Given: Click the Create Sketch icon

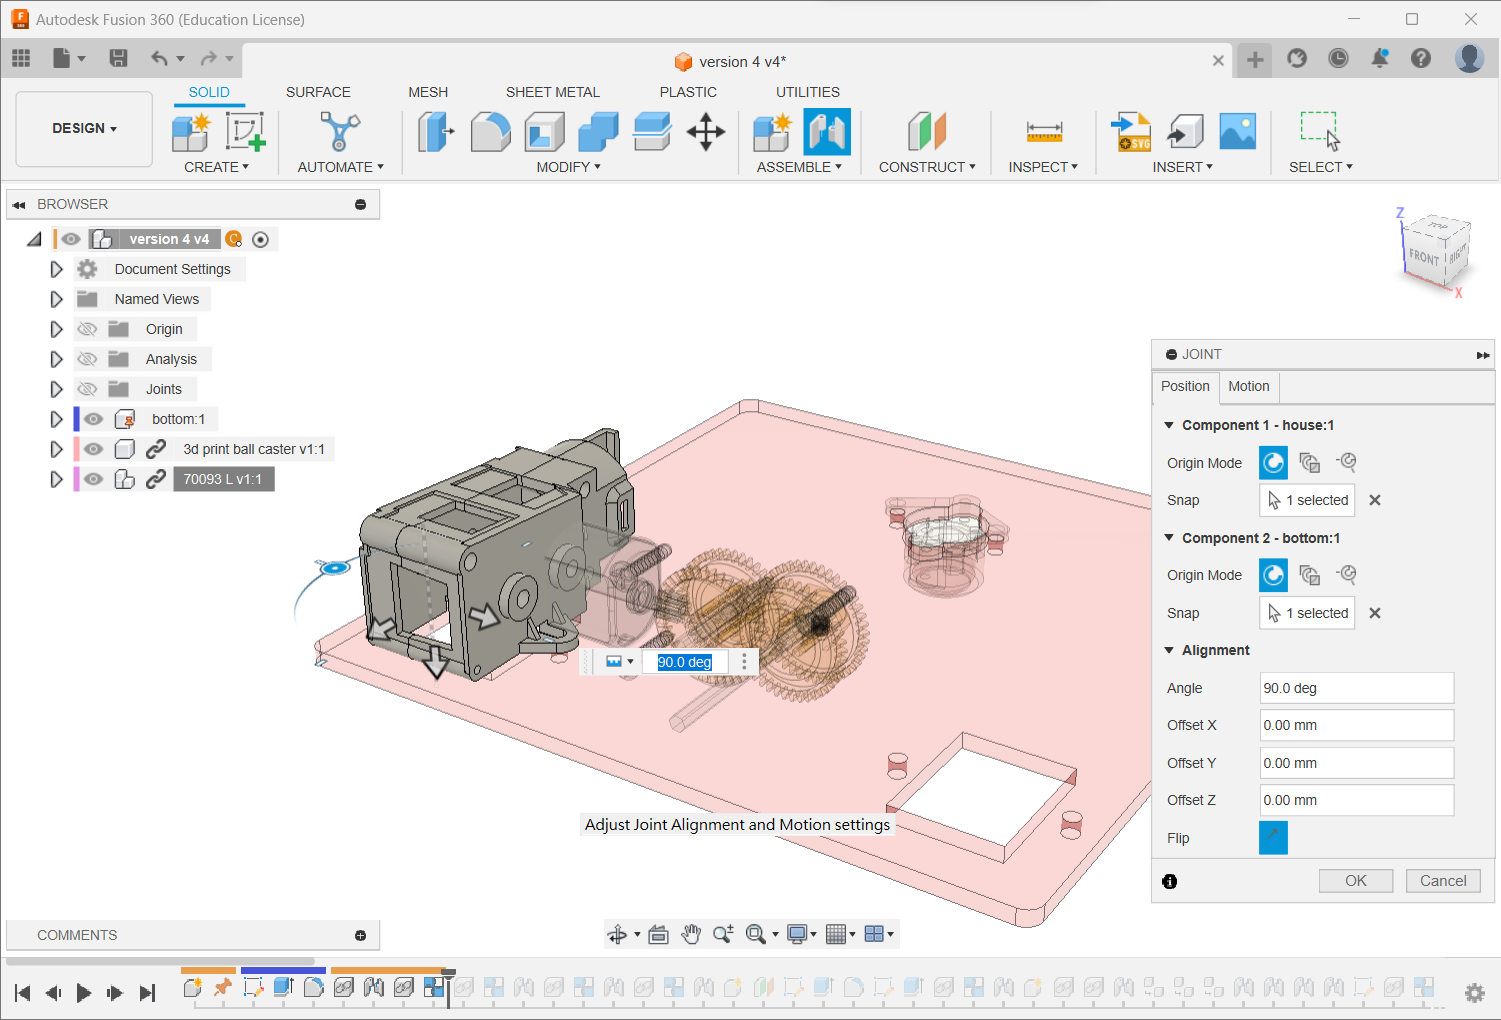Looking at the screenshot, I should click(x=244, y=132).
